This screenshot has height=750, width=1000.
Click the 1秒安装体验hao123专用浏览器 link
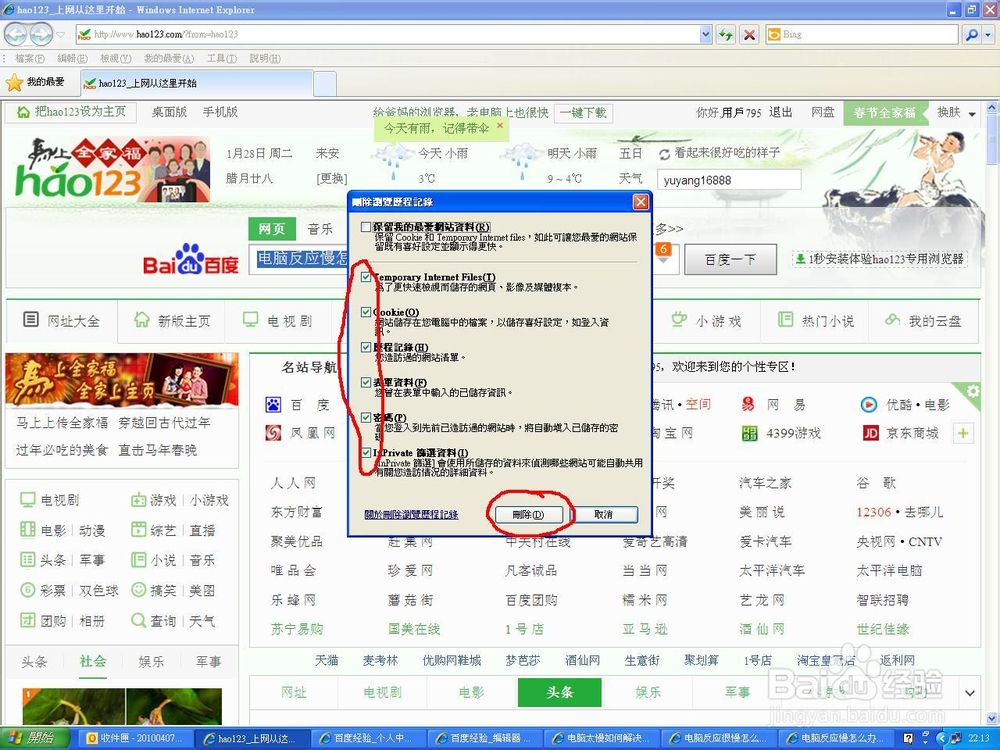click(879, 259)
